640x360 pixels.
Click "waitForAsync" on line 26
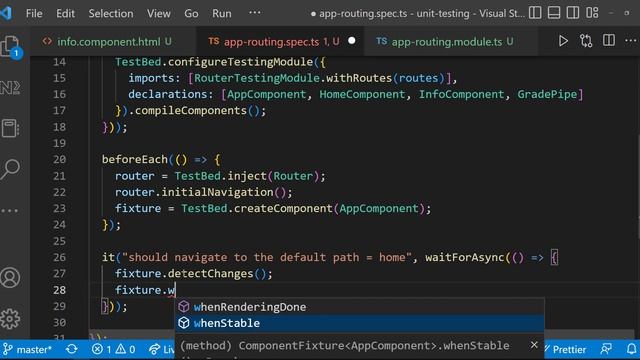point(464,258)
